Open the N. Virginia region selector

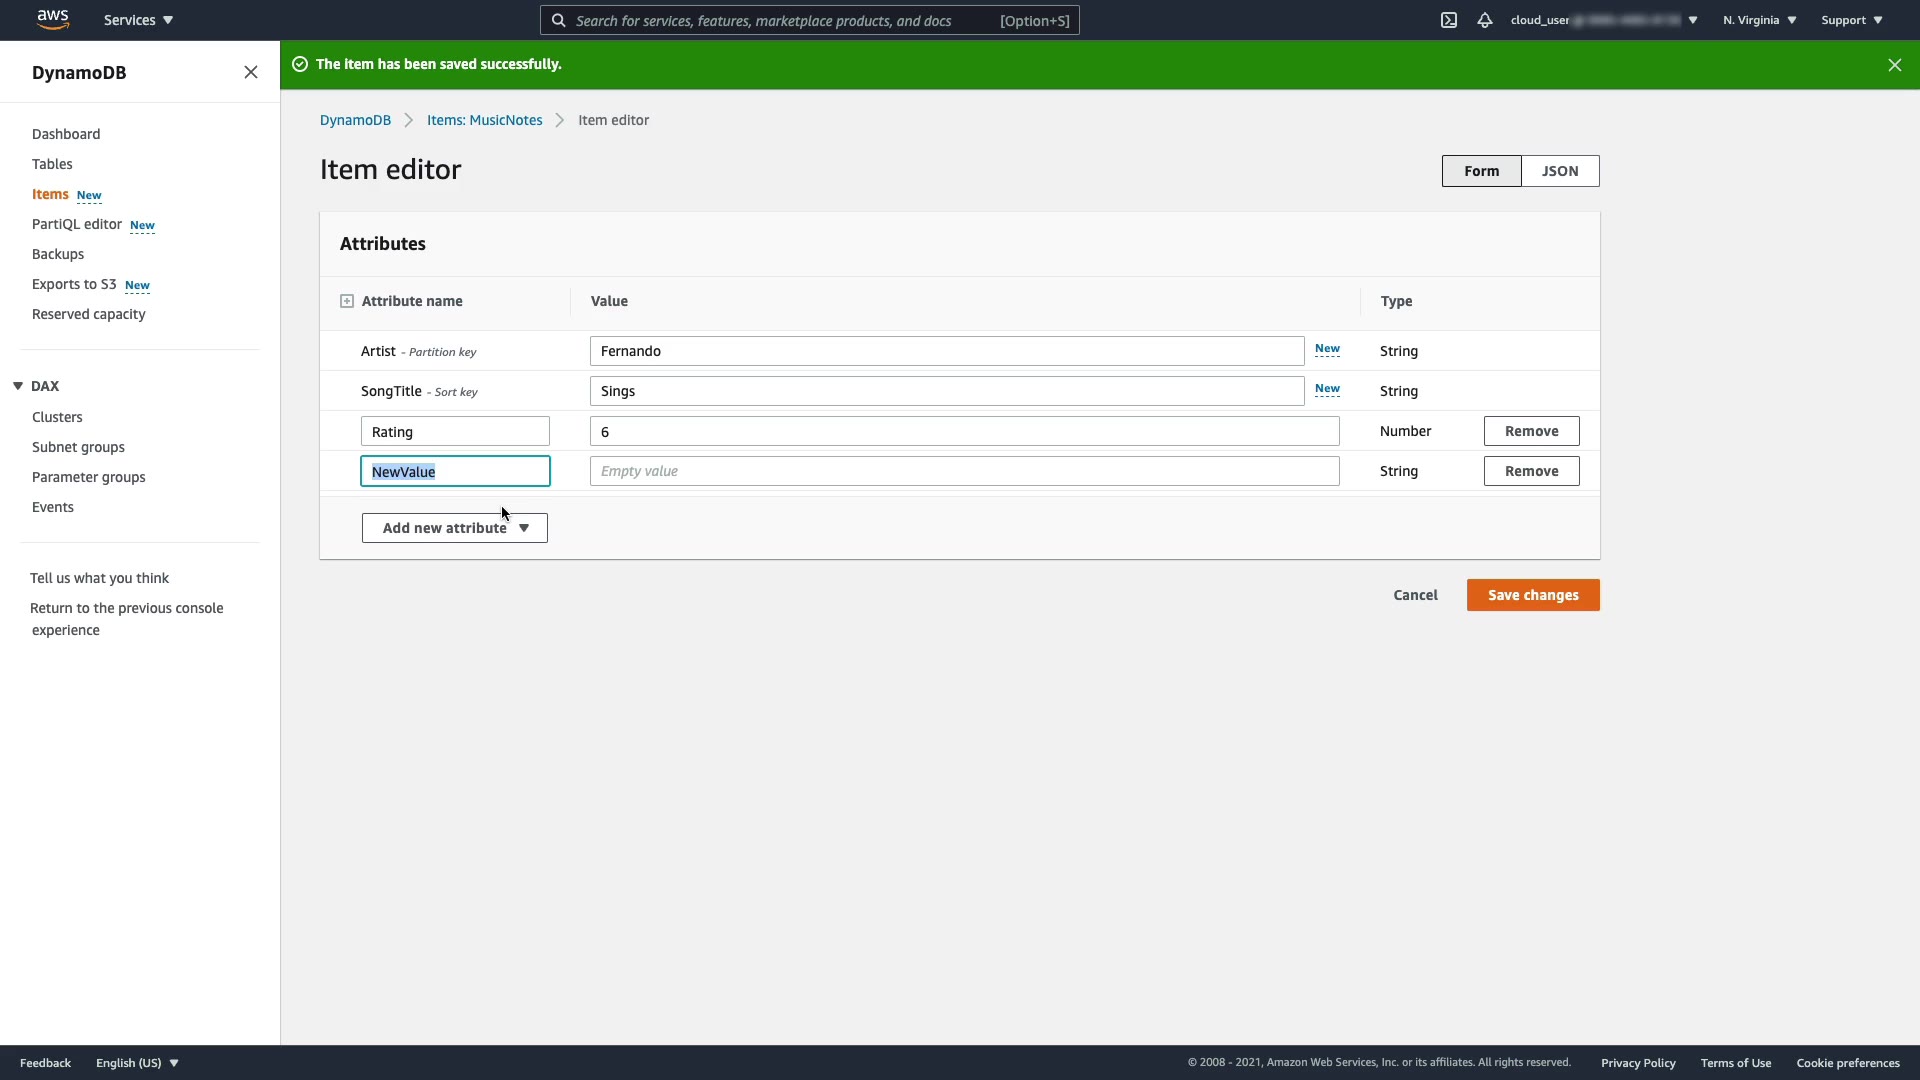1759,20
